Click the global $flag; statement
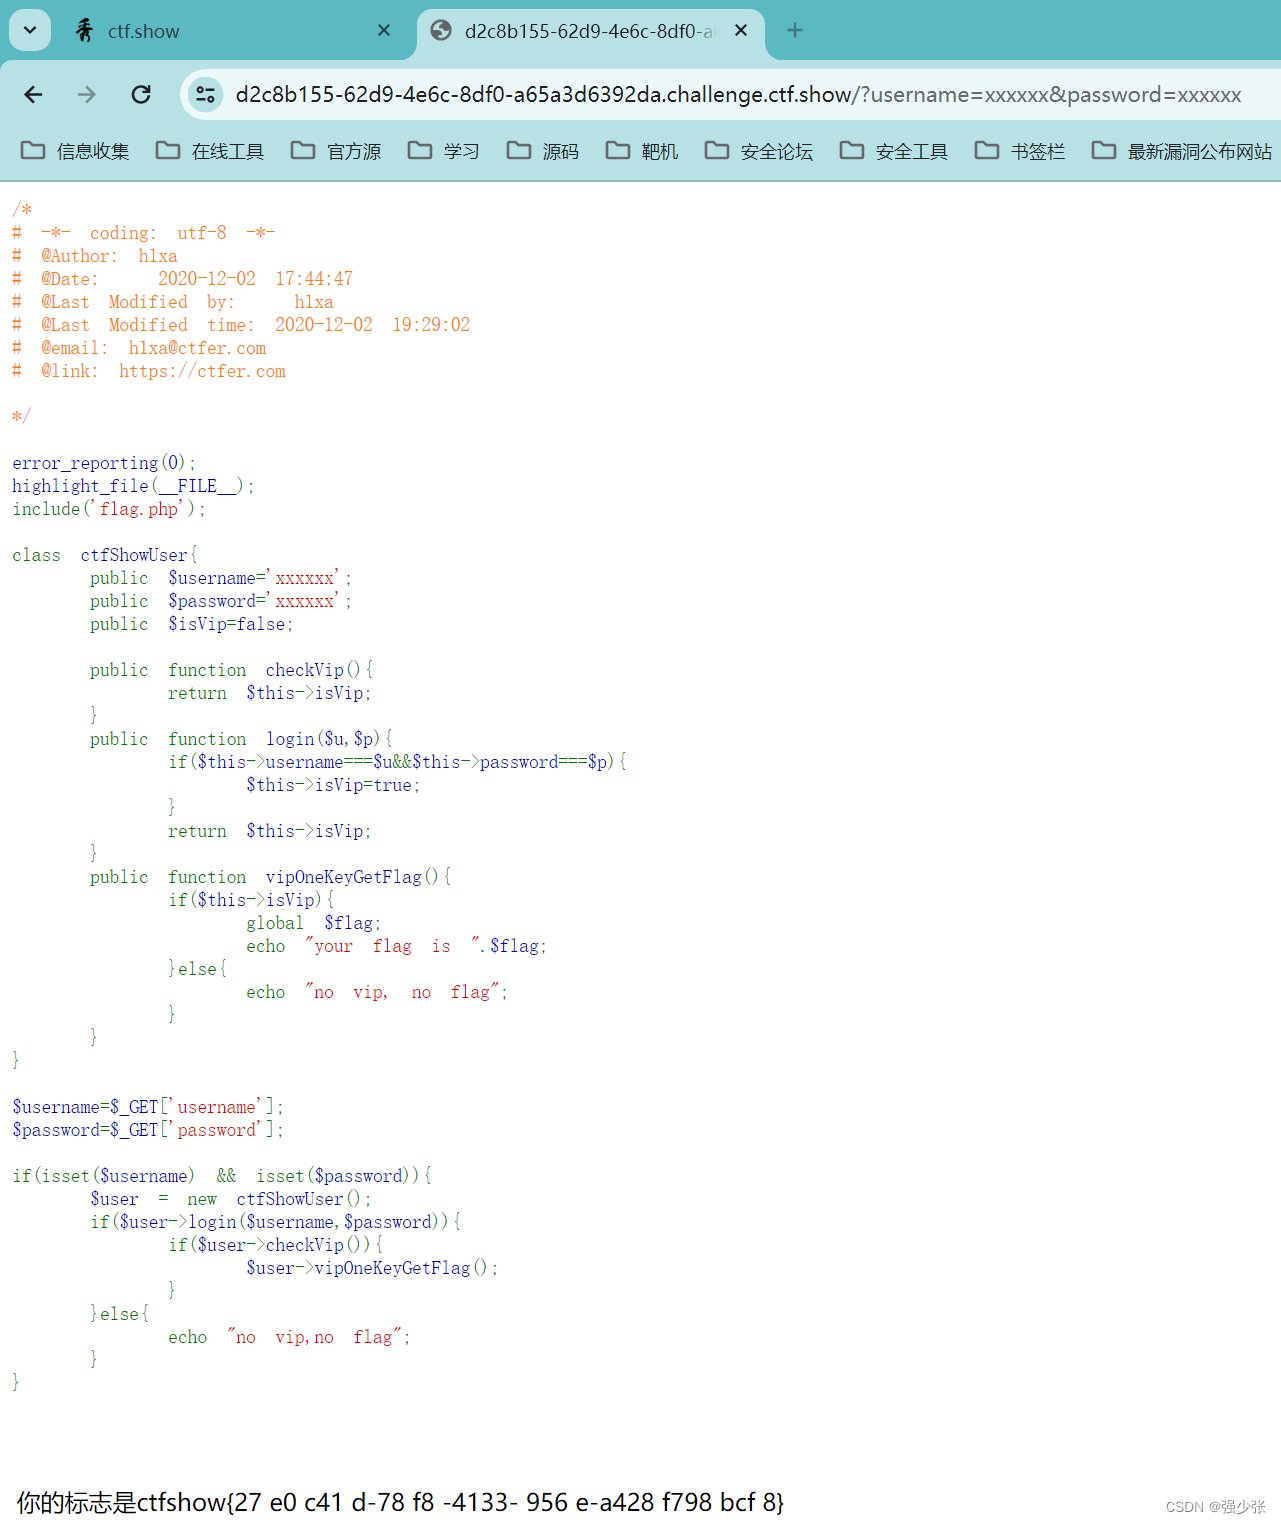 click(314, 923)
